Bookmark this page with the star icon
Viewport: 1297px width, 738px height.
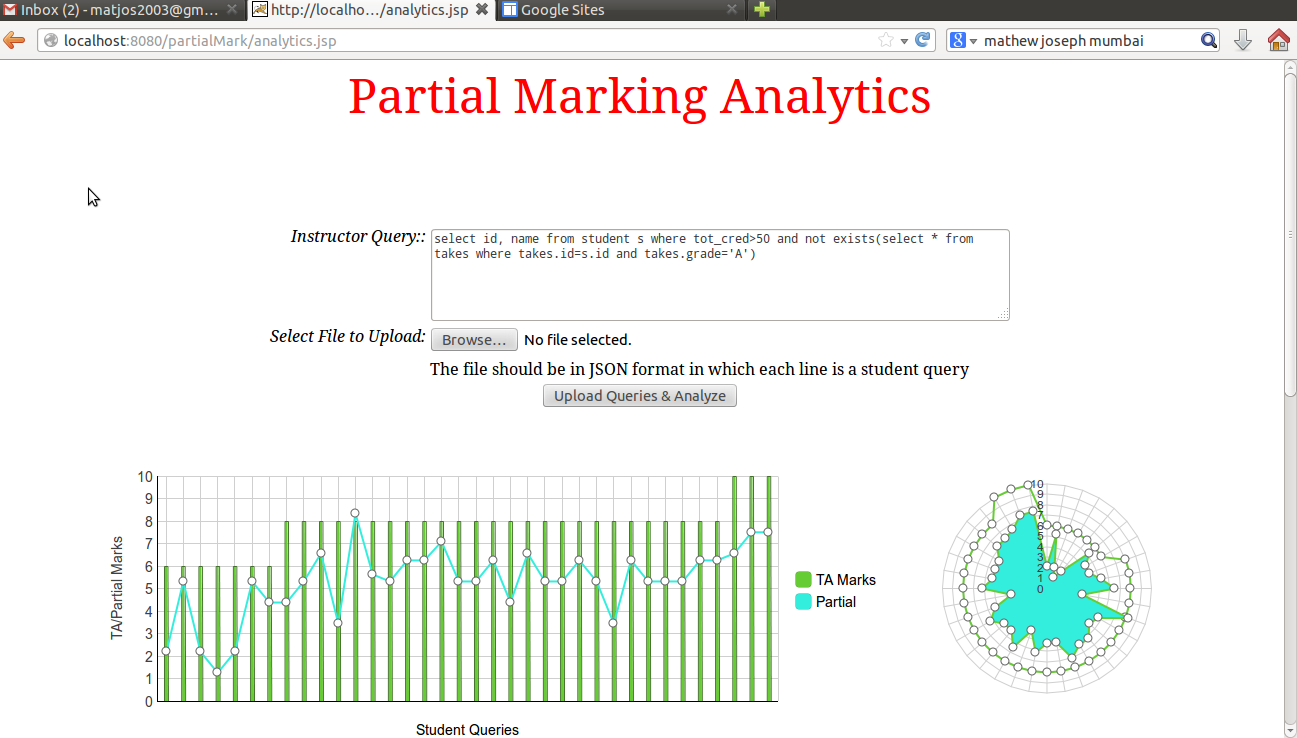coord(886,41)
